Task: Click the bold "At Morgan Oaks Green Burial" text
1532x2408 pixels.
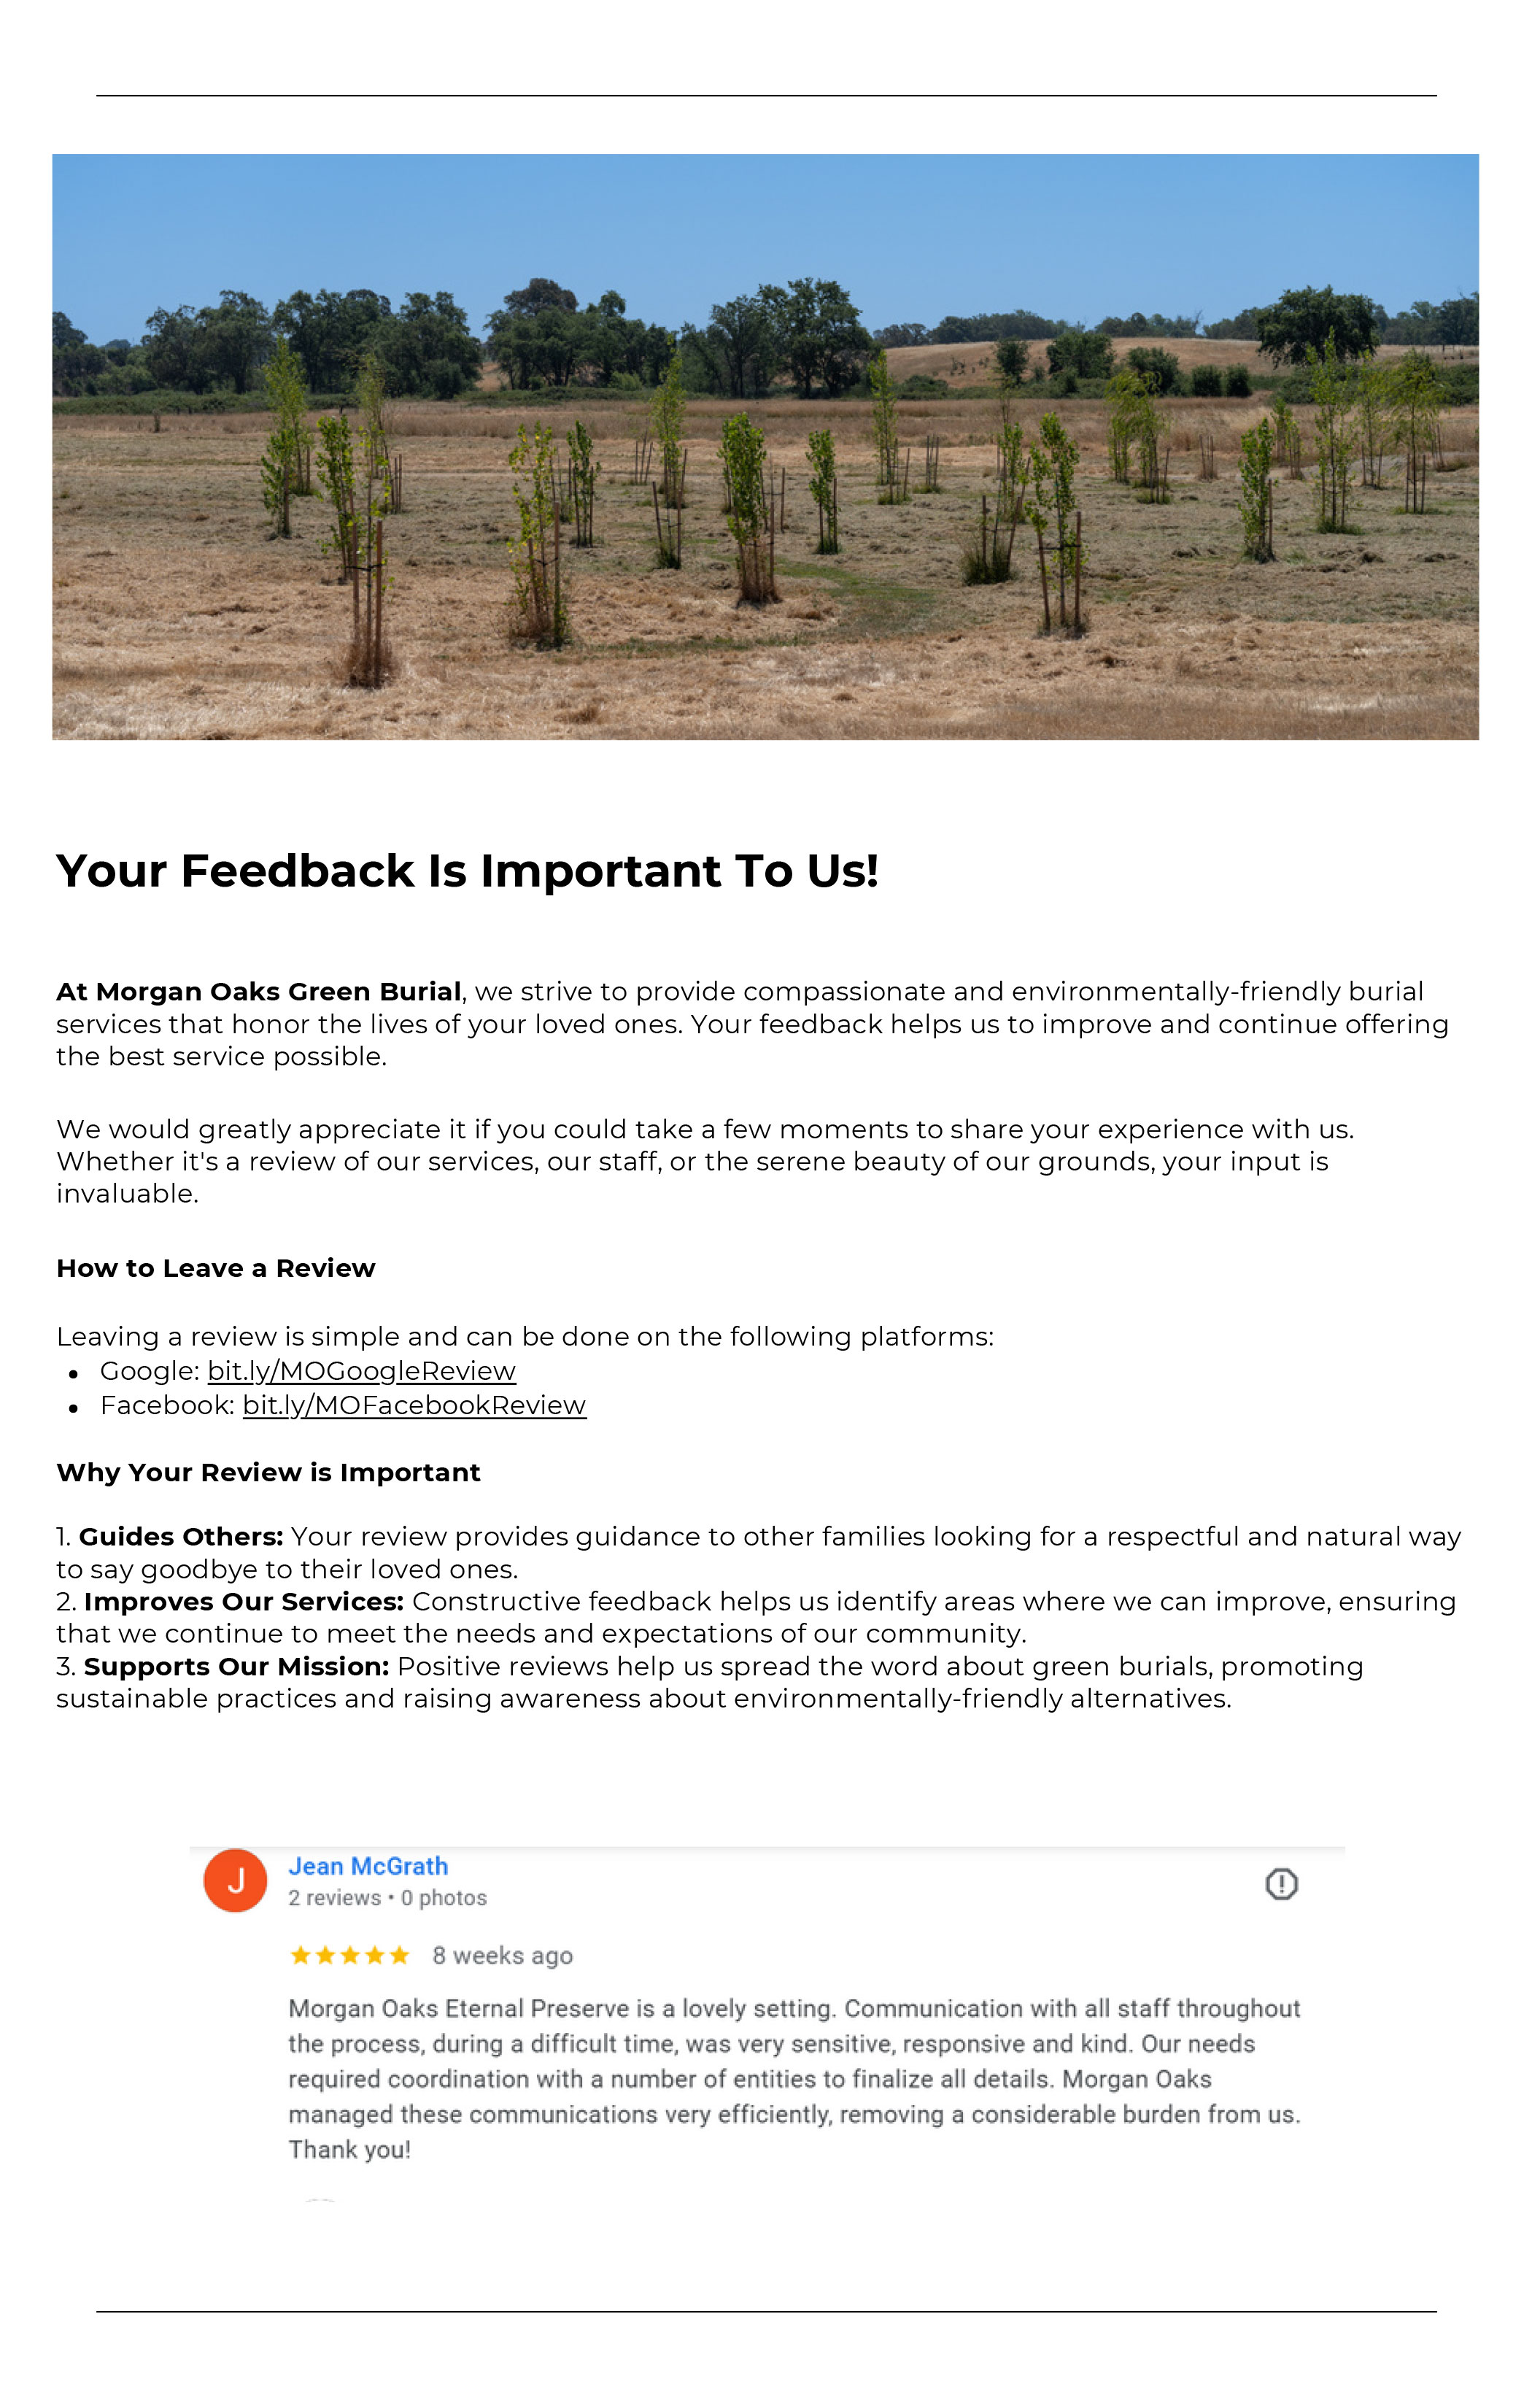Action: click(x=258, y=992)
